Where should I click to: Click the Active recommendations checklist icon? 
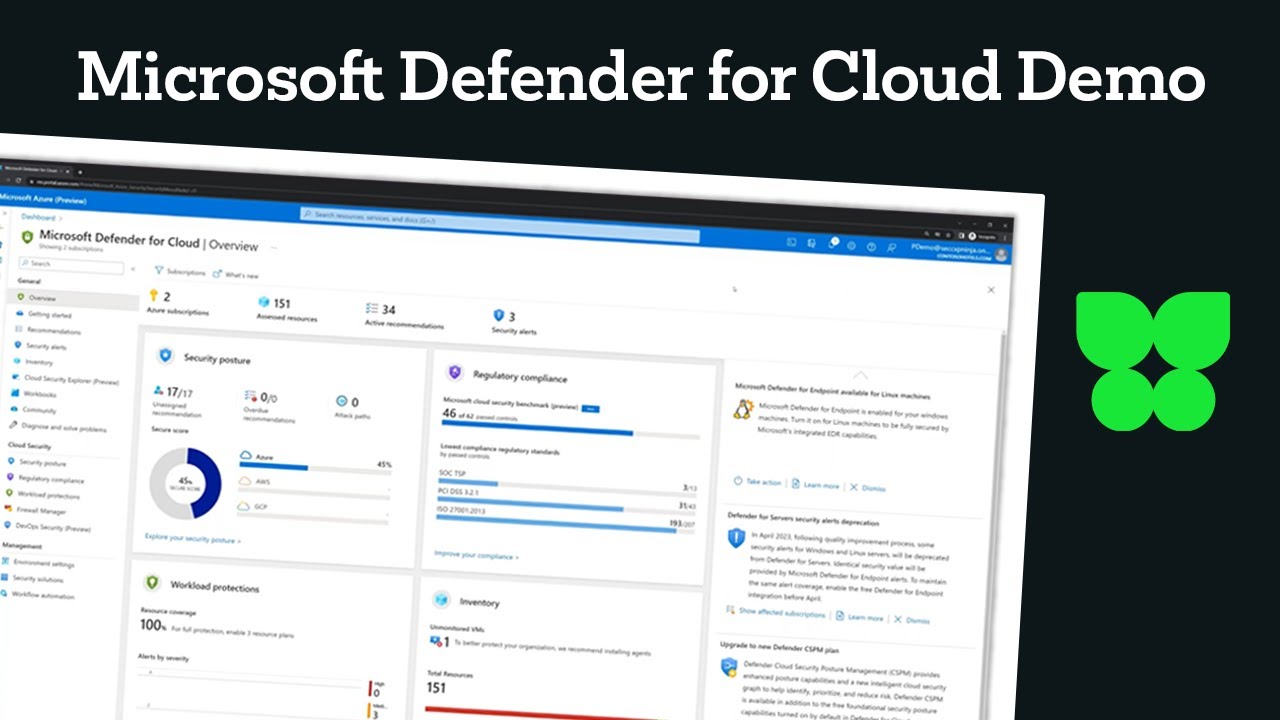[x=373, y=308]
